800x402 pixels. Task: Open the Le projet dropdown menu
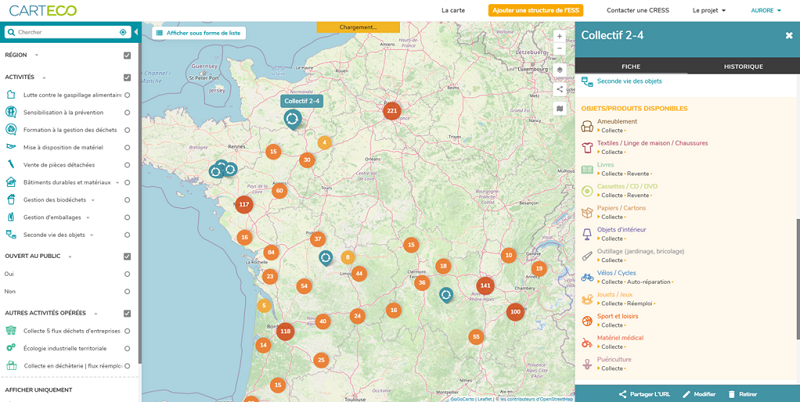(x=709, y=10)
